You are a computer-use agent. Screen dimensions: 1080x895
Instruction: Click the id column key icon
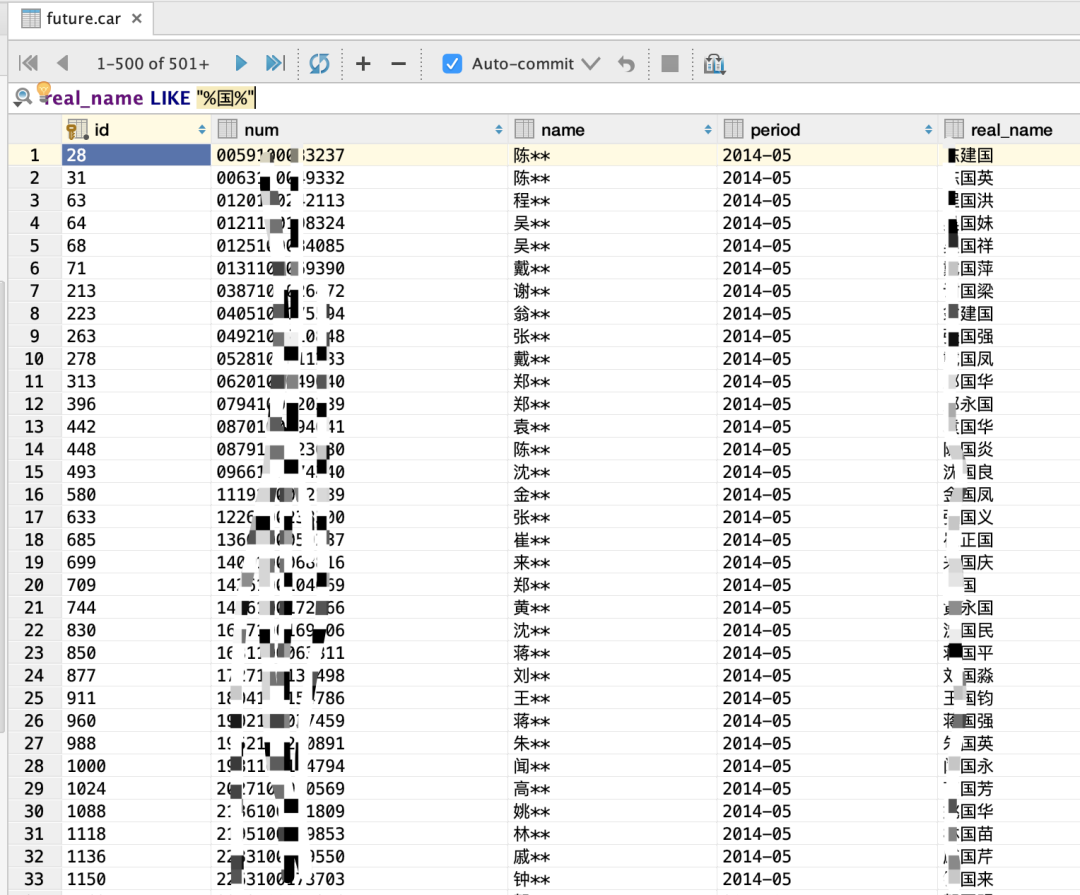(x=76, y=130)
